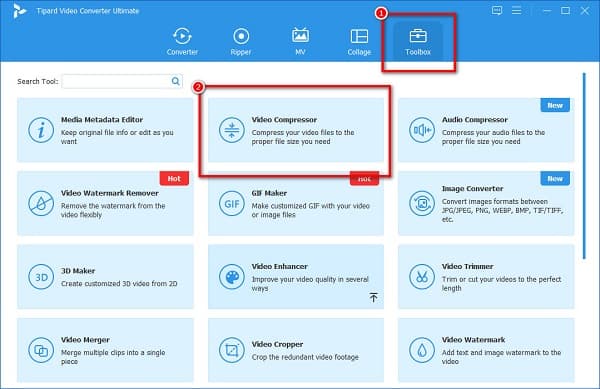
Task: Select the Collage tab
Action: pyautogui.click(x=359, y=41)
